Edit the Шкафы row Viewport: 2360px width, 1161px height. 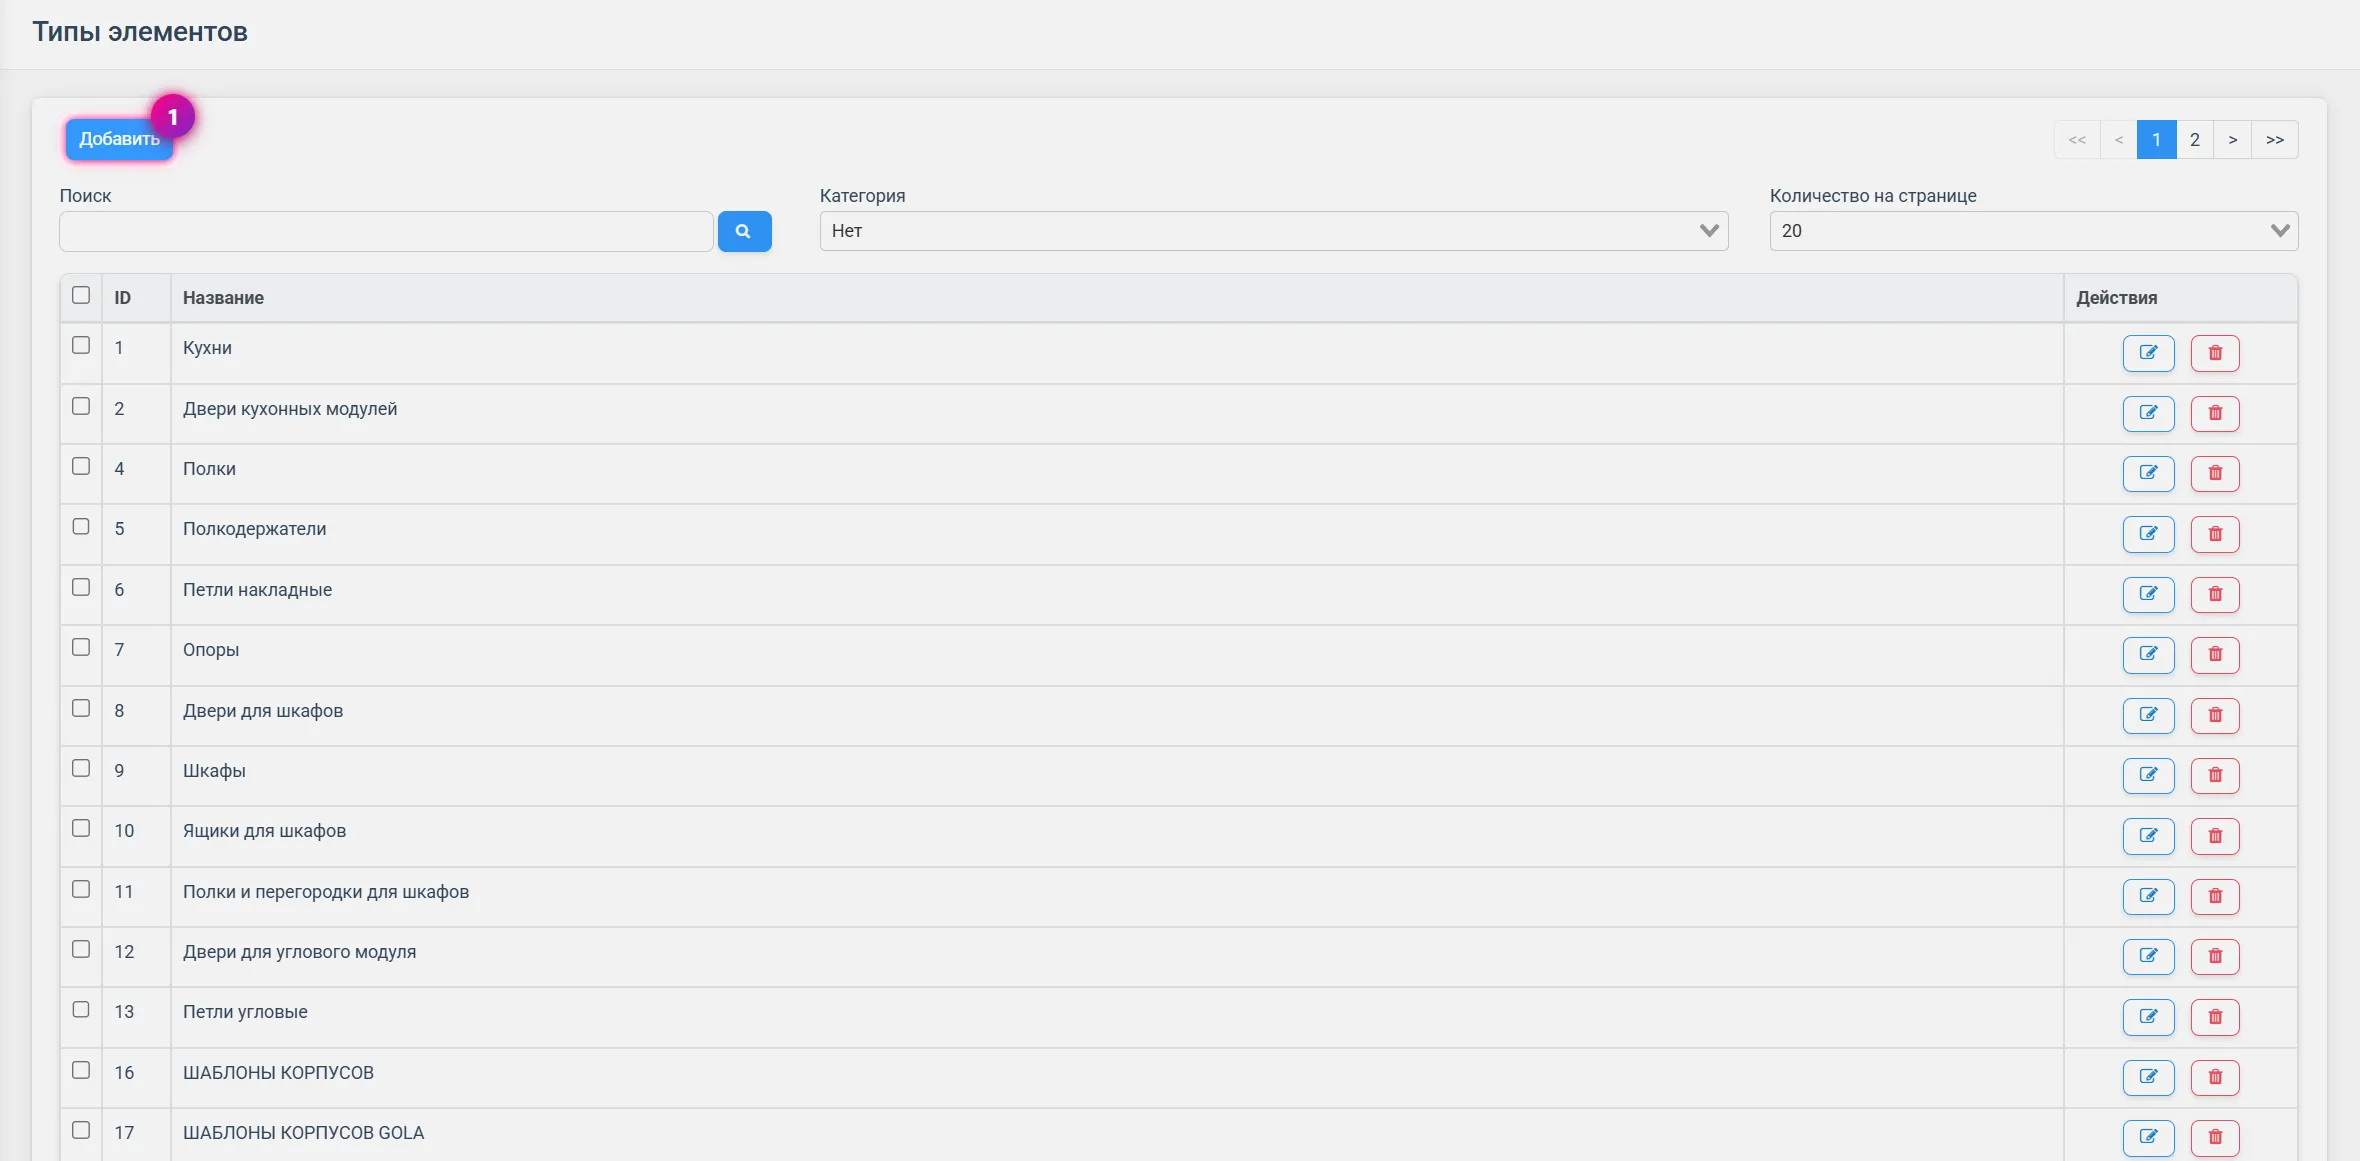click(2148, 775)
